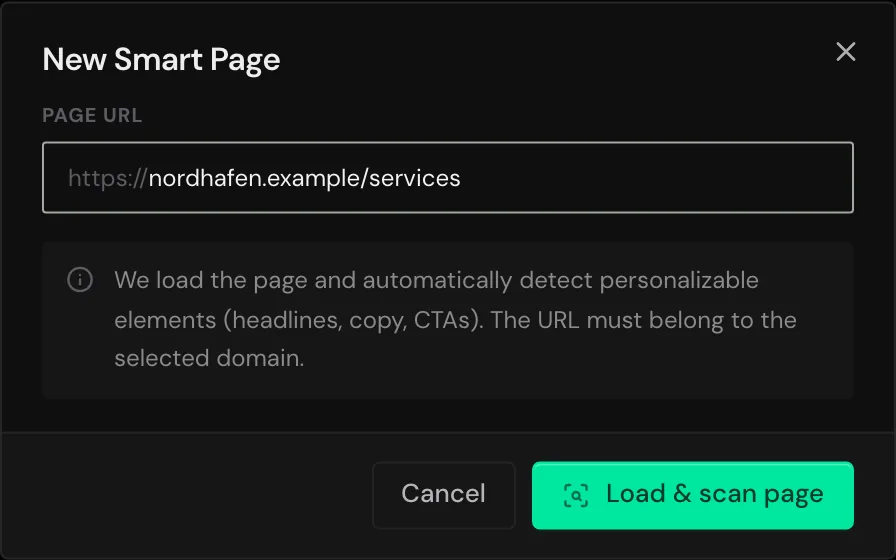Close the New Smart Page dialog

[846, 52]
